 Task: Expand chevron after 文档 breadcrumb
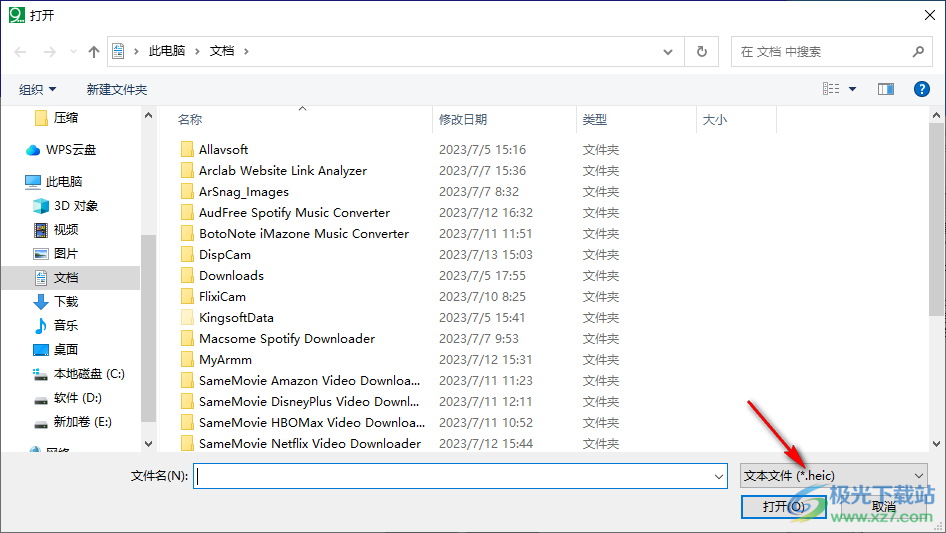tap(246, 51)
